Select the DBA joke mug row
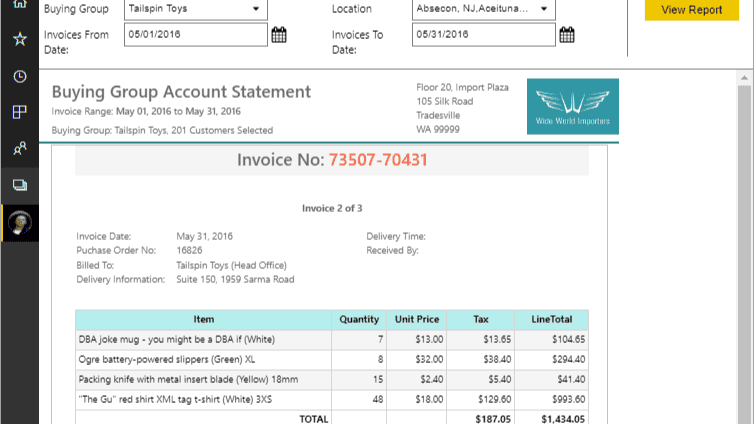Image resolution: width=754 pixels, height=424 pixels. tap(203, 339)
